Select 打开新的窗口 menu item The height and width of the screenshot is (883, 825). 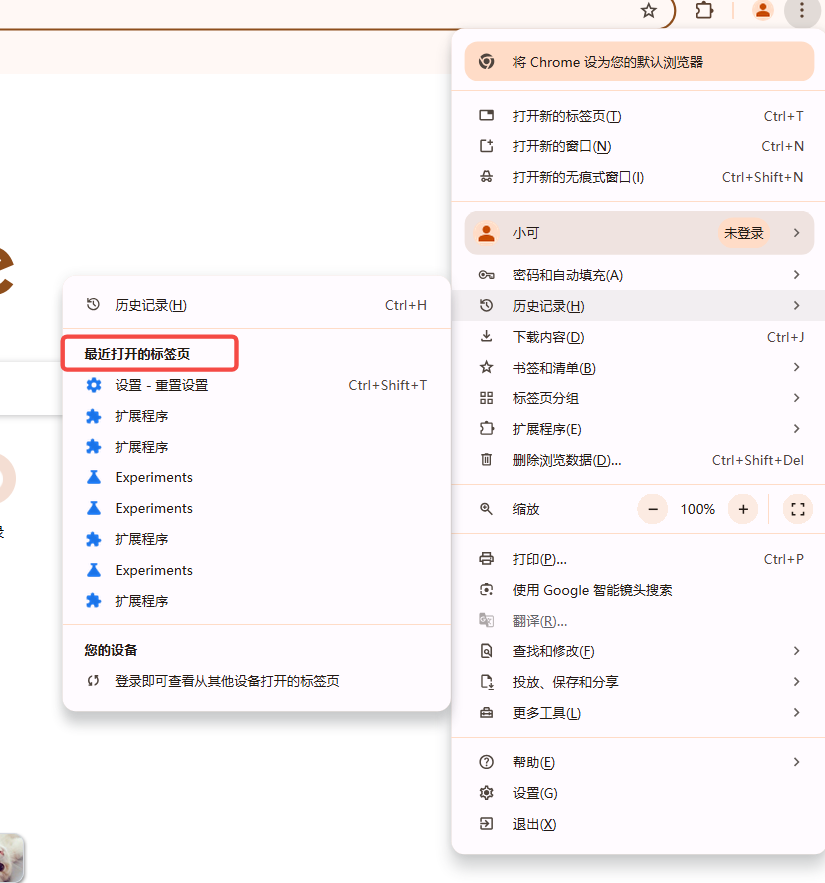point(639,146)
